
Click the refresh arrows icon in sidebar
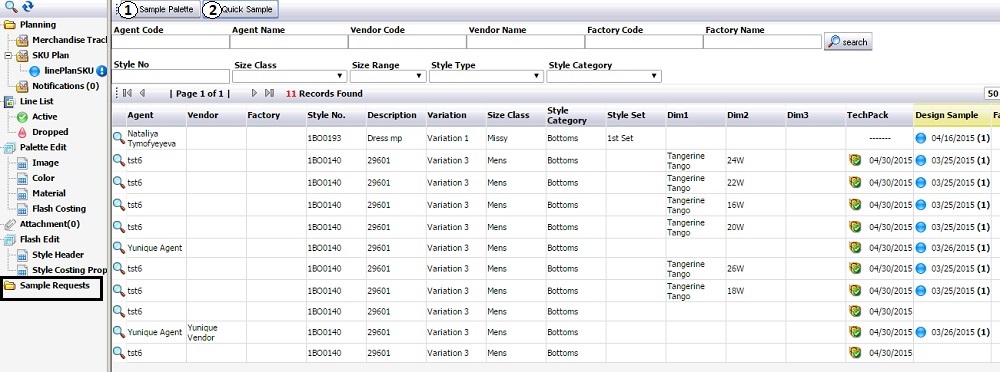(x=27, y=8)
